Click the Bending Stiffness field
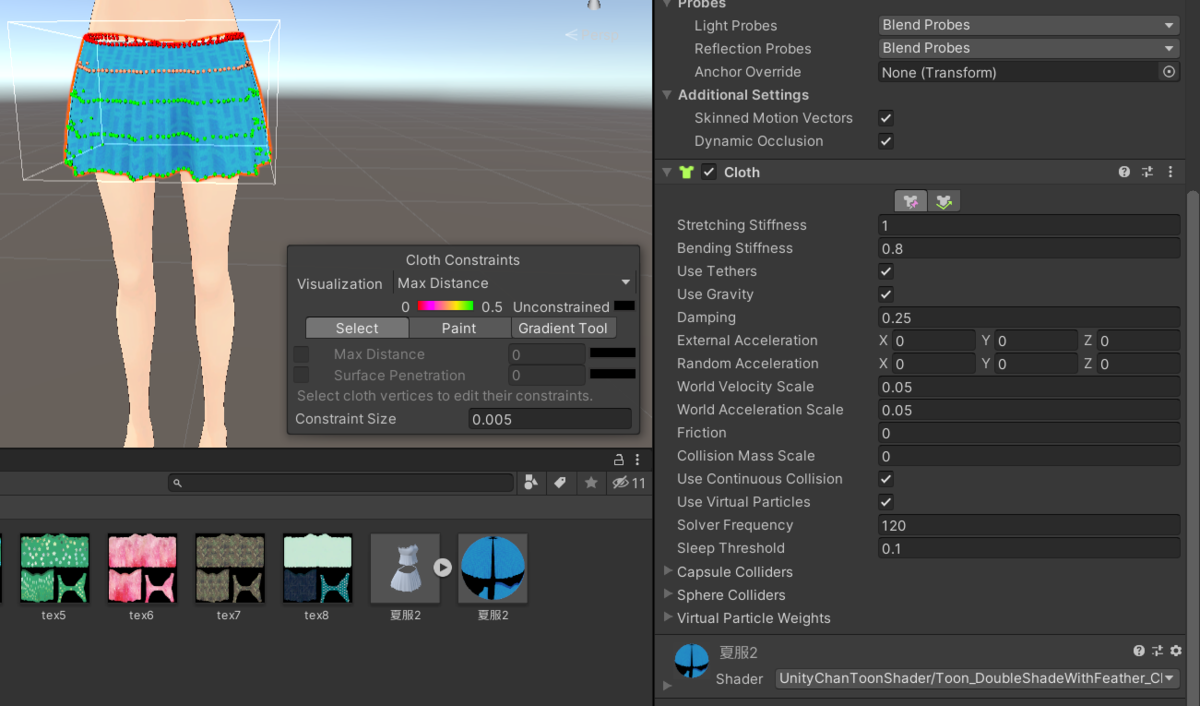Viewport: 1200px width, 706px height. [x=1029, y=248]
